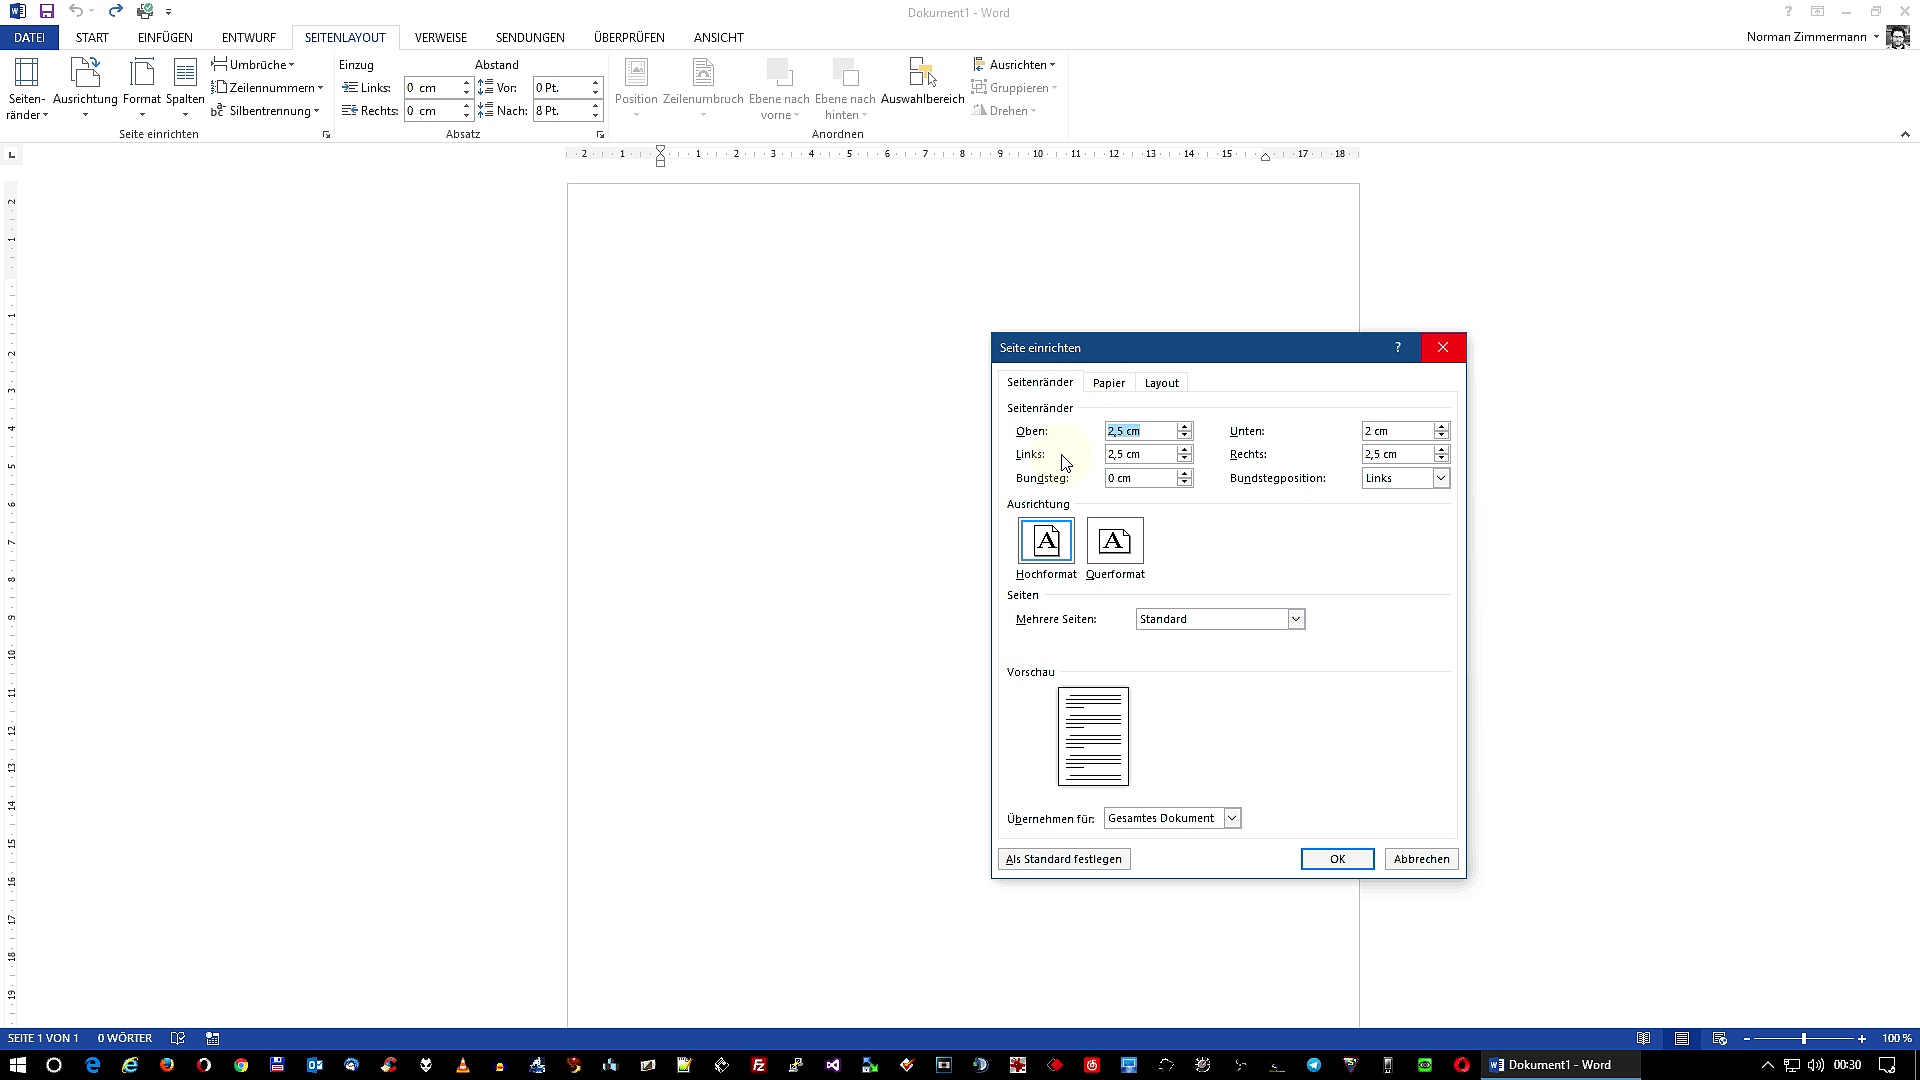Open the Mehrere Seiten dropdown

(x=1296, y=619)
